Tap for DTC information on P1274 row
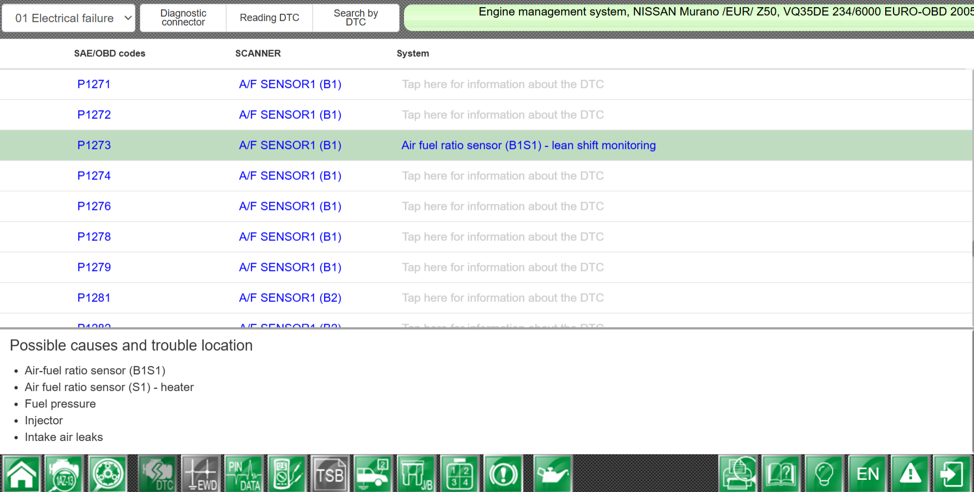Viewport: 974px width, 492px height. [x=503, y=175]
